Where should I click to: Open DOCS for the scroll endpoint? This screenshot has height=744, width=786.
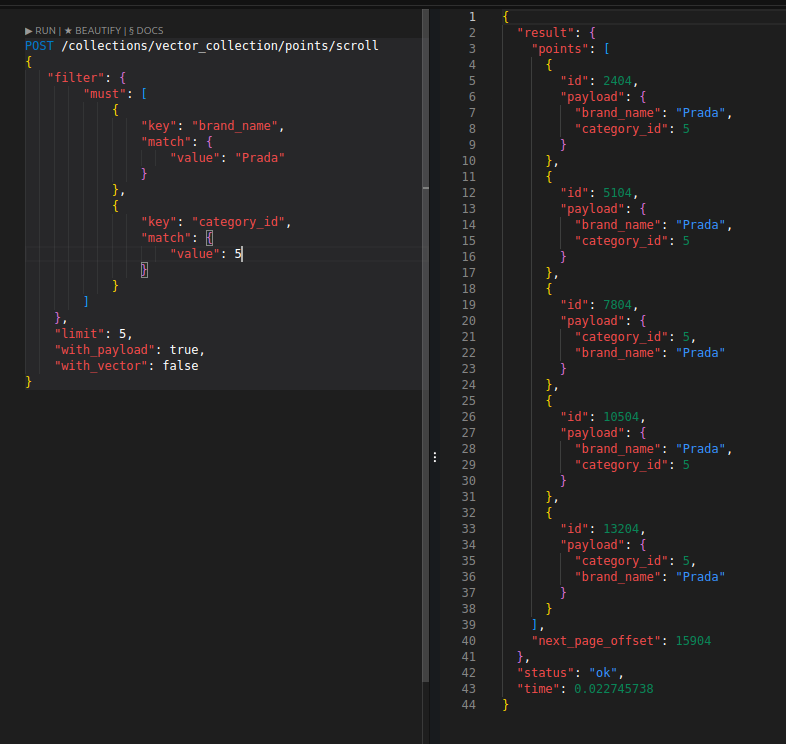146,31
